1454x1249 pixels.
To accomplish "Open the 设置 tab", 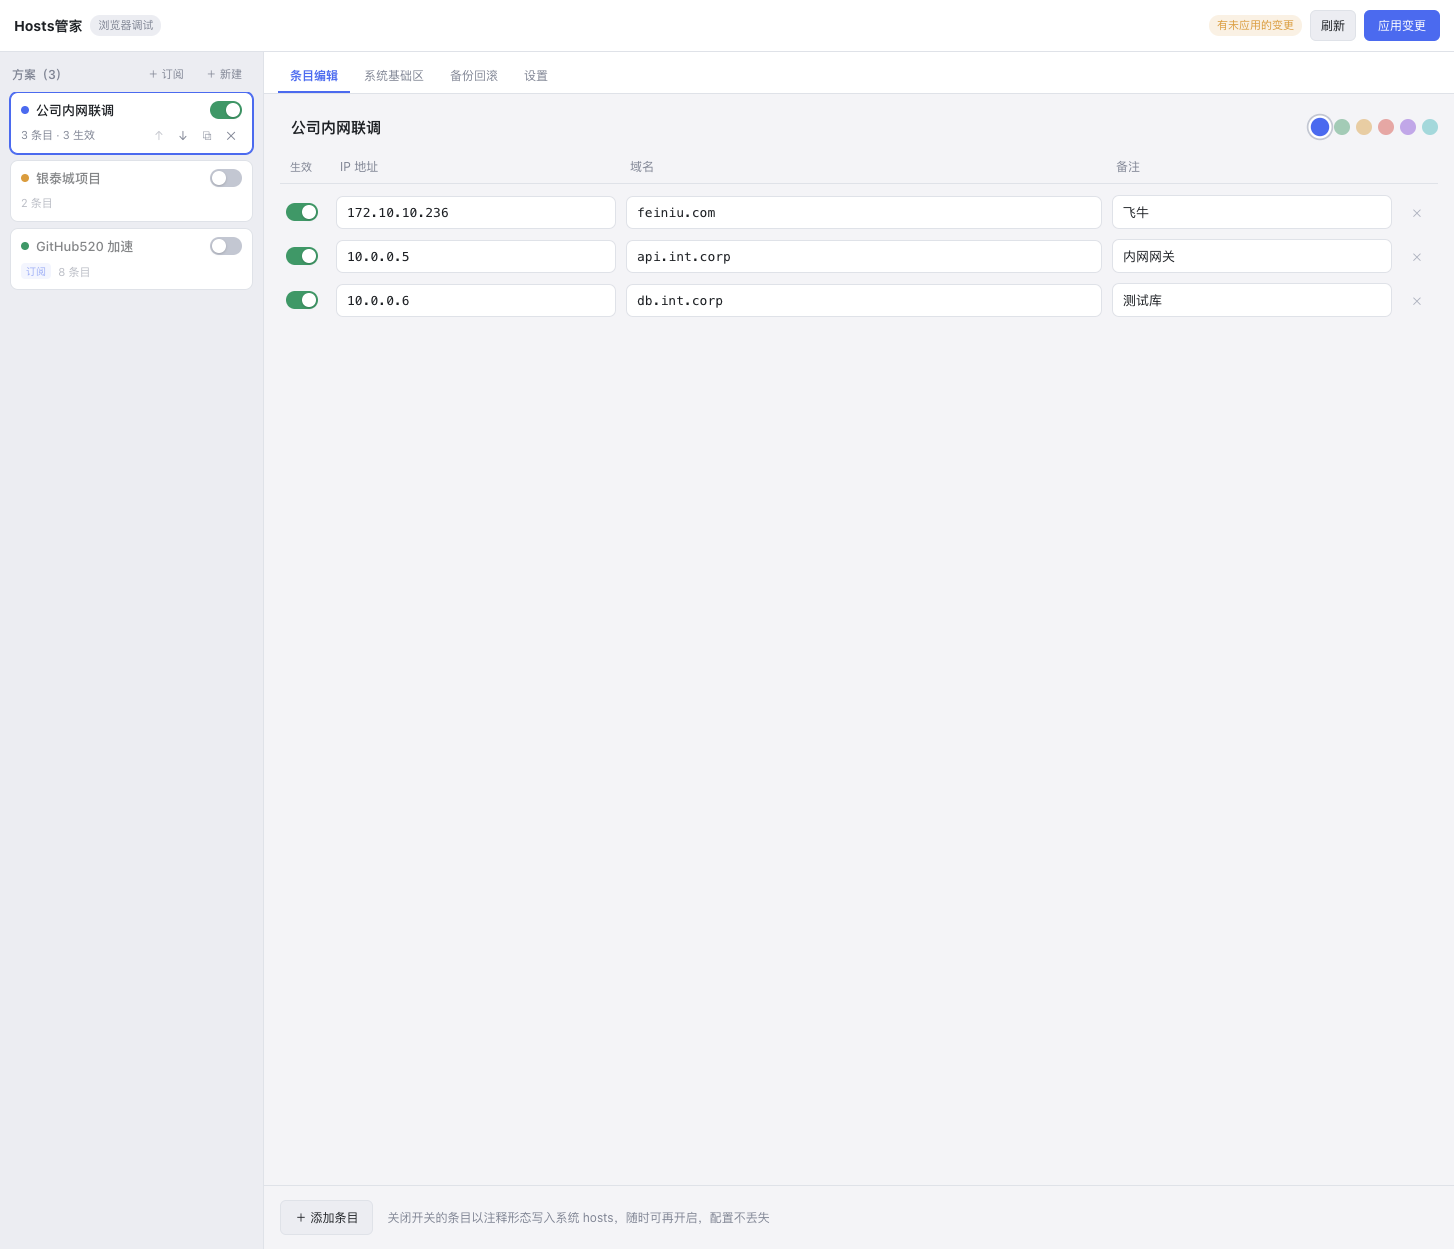I will pos(536,76).
